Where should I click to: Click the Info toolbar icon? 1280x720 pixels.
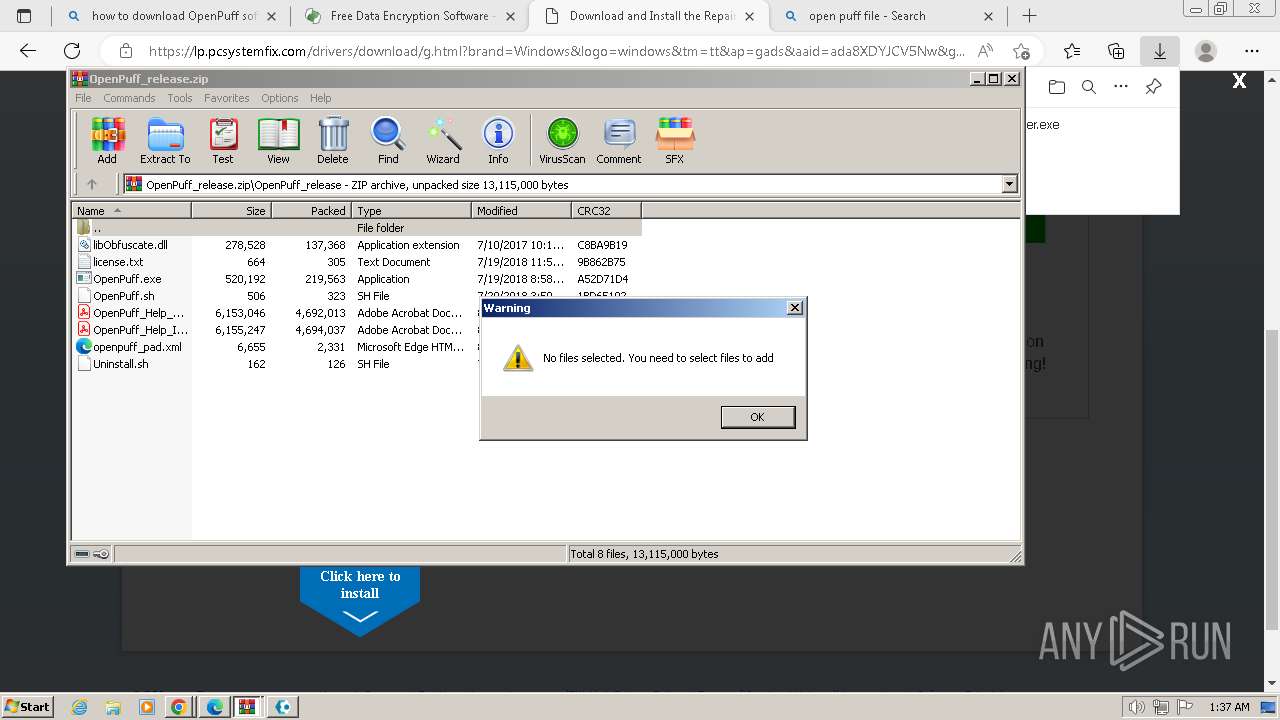click(x=498, y=140)
